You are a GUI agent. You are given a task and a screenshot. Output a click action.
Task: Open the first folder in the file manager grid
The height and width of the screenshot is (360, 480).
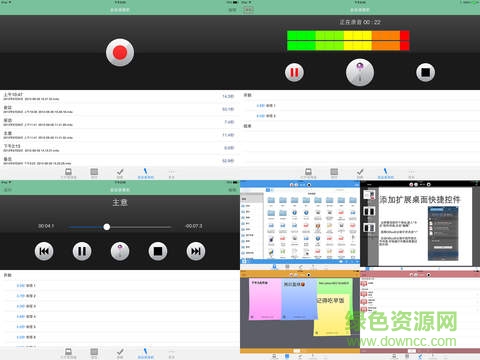pyautogui.click(x=271, y=201)
